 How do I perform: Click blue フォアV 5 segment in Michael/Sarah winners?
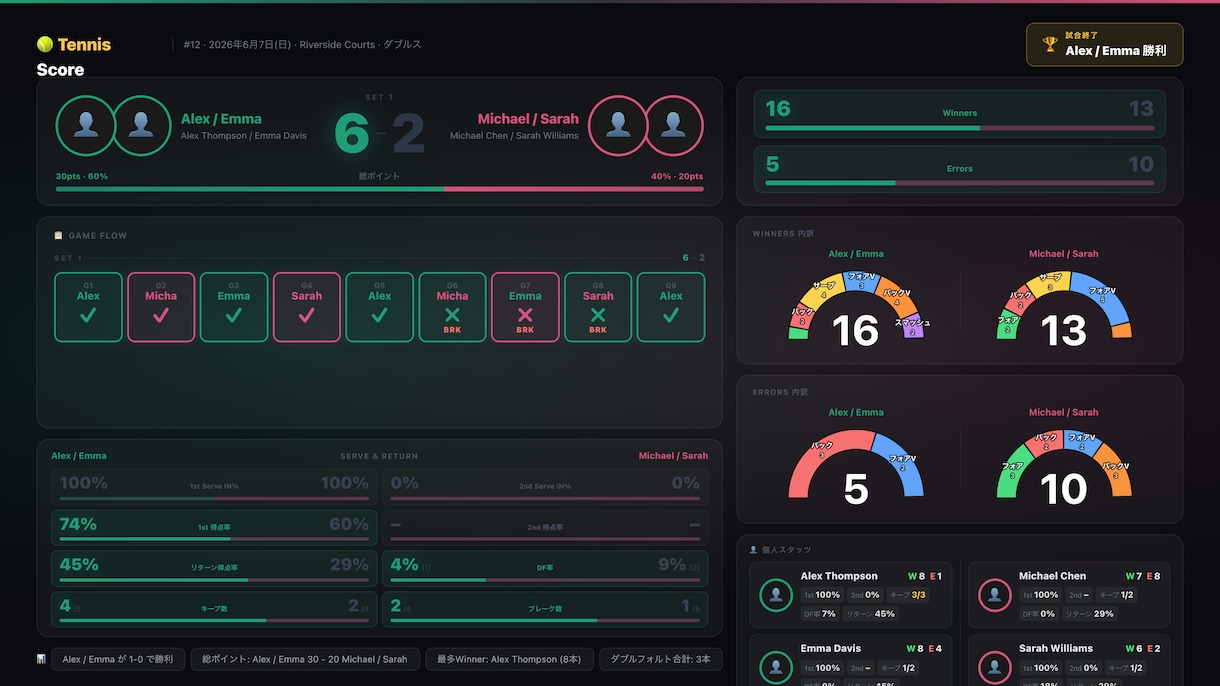[x=1103, y=296]
